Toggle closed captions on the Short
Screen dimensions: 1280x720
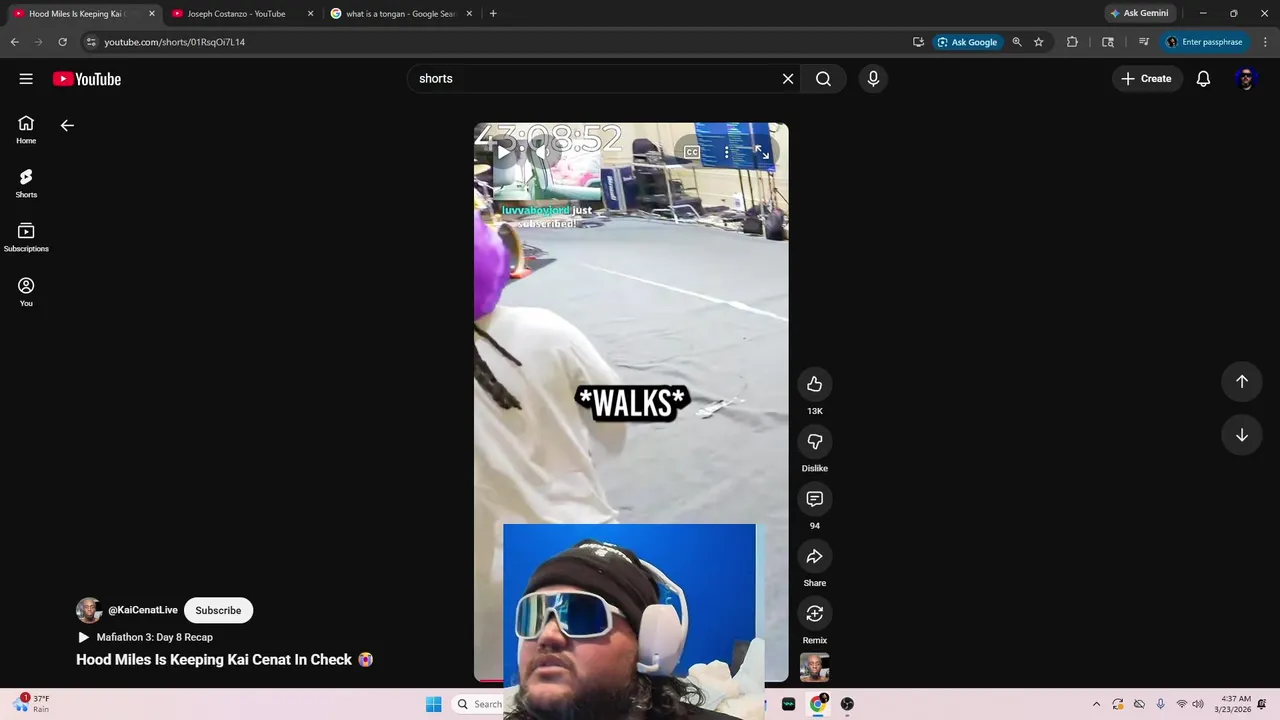(692, 152)
